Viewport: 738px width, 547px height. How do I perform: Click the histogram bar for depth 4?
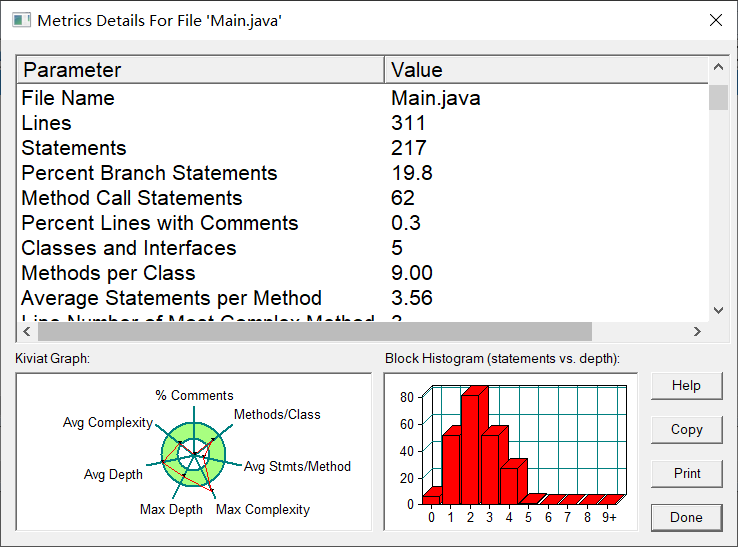[x=509, y=486]
